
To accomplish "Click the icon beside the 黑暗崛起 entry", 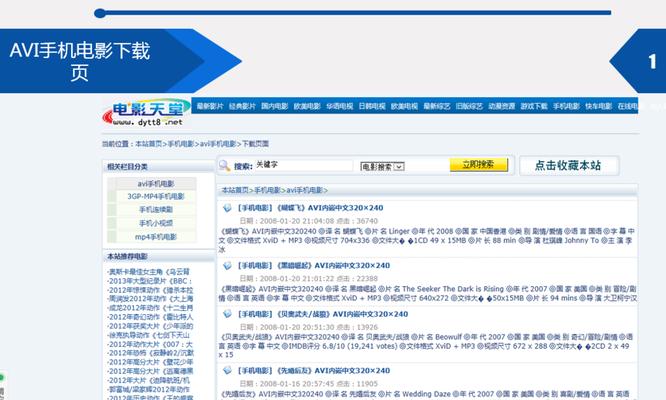I will tap(227, 265).
